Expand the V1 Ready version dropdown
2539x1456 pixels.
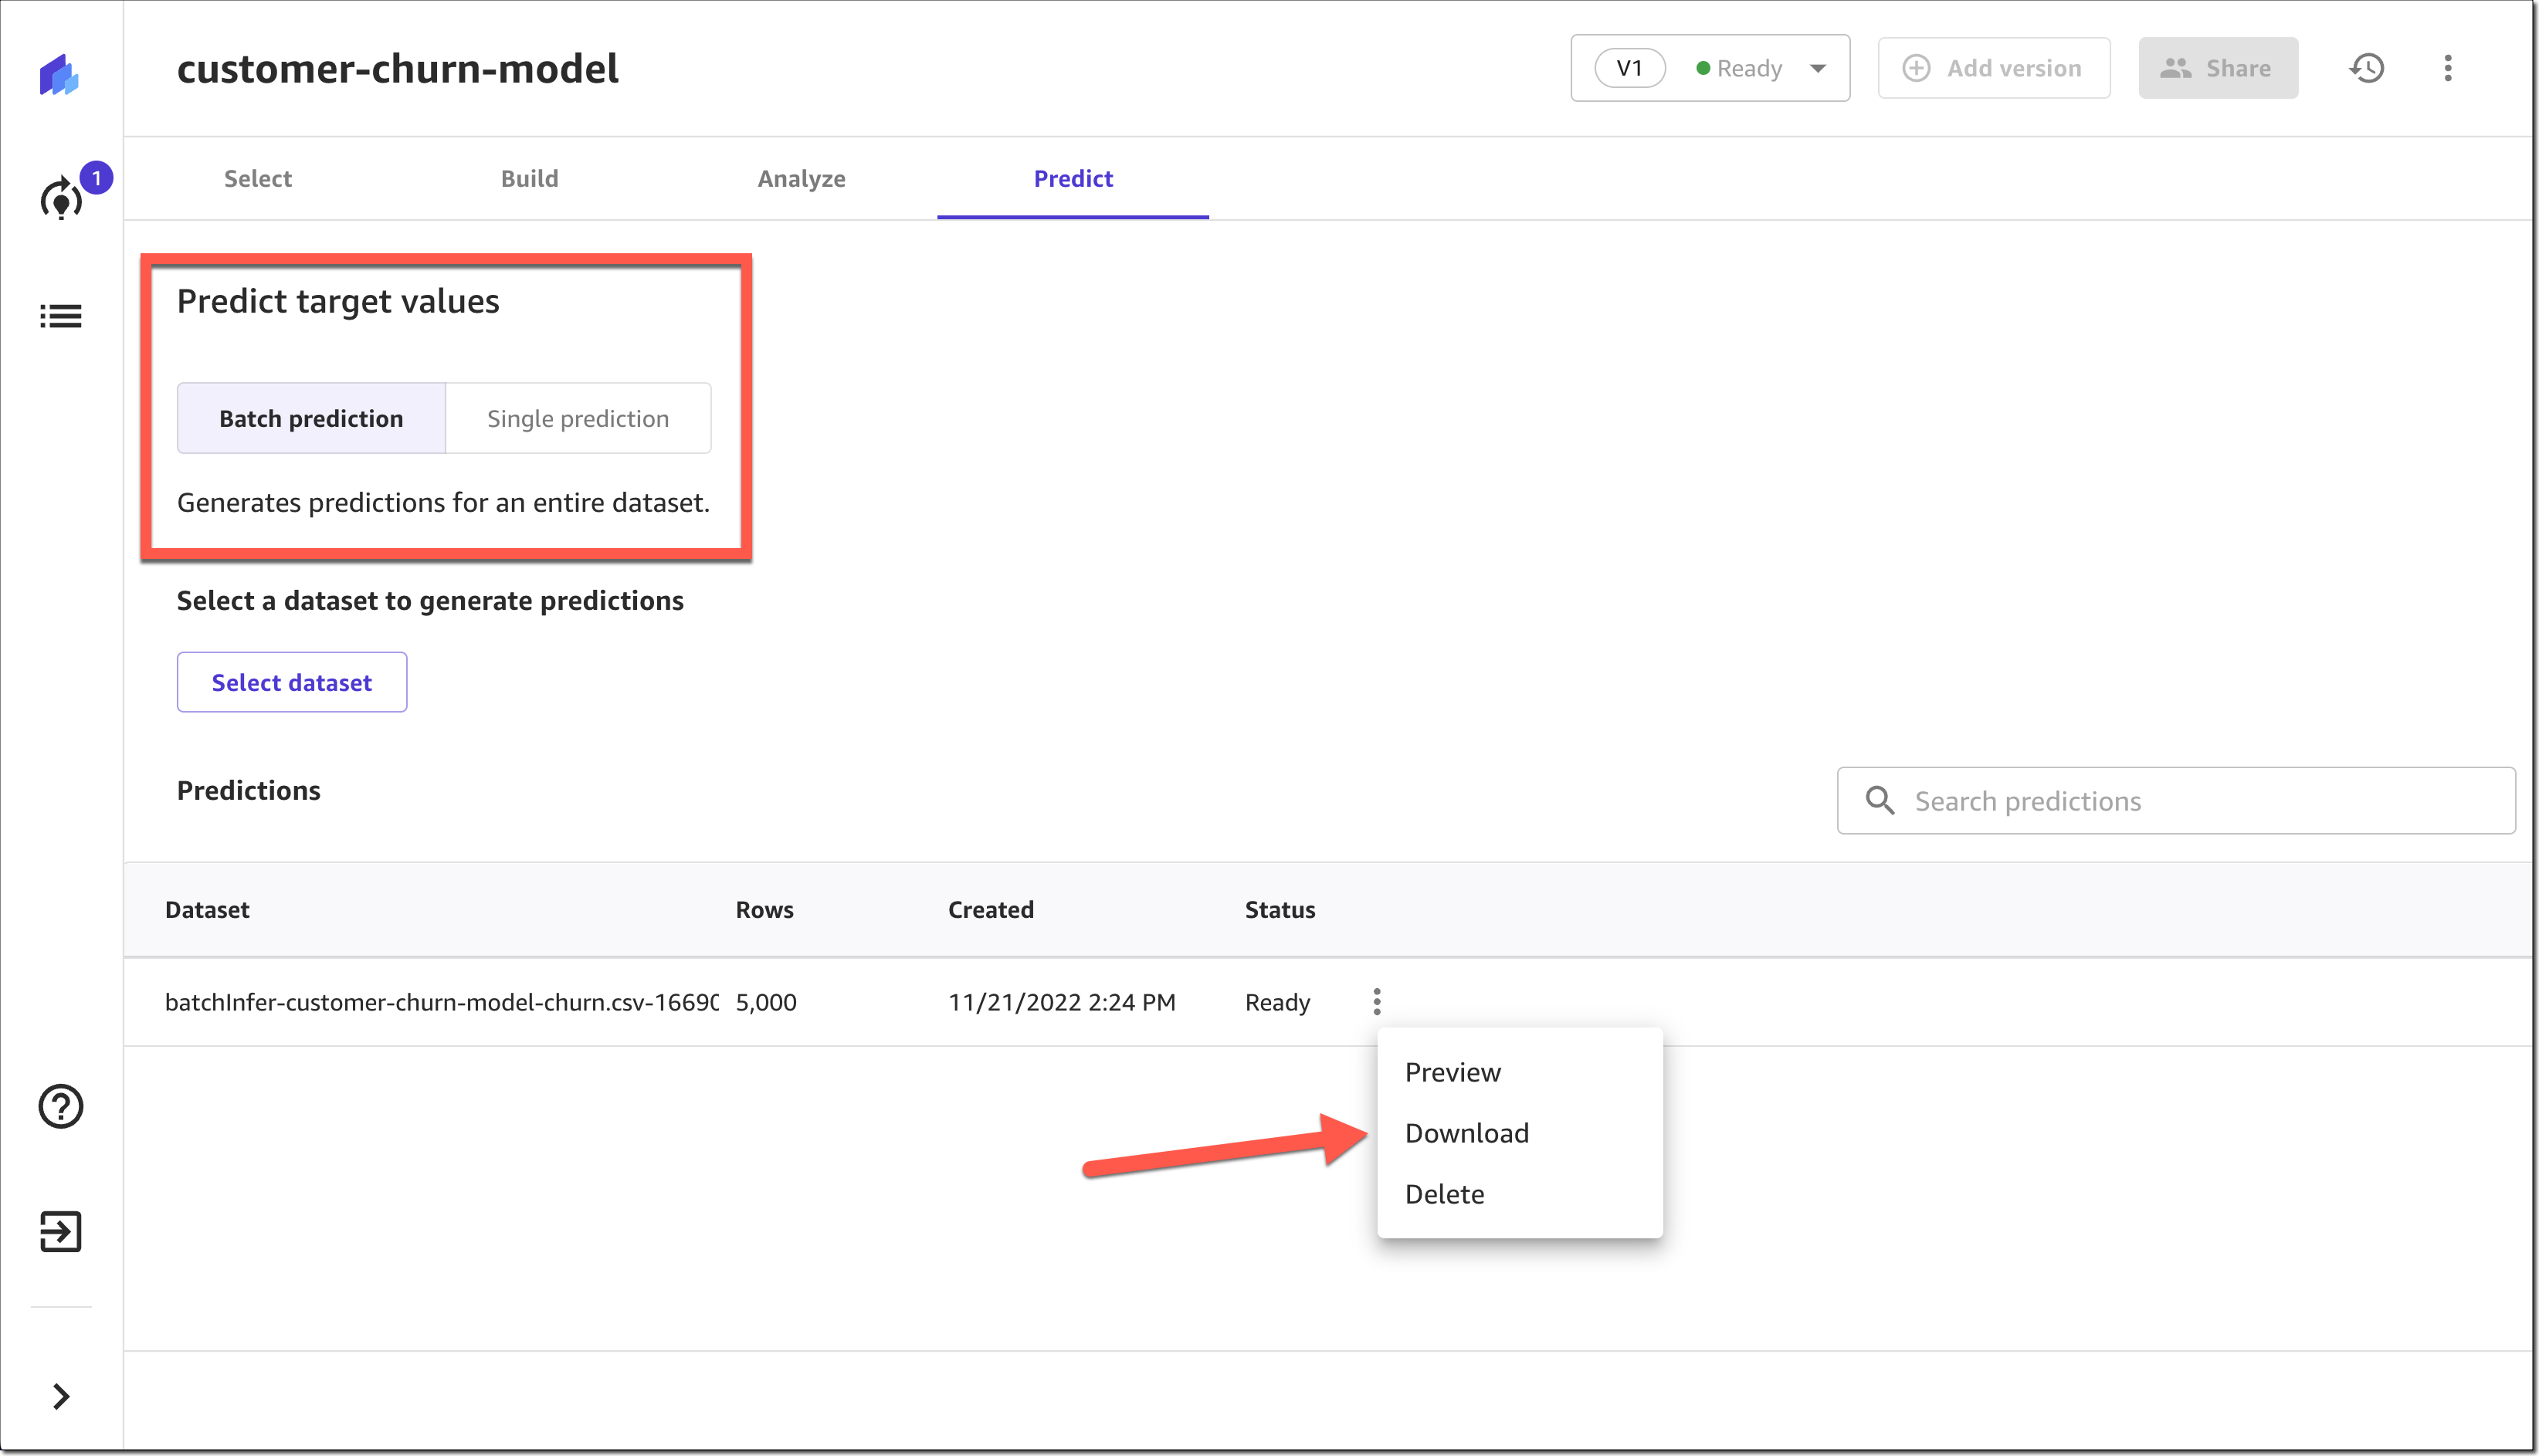[x=1710, y=68]
